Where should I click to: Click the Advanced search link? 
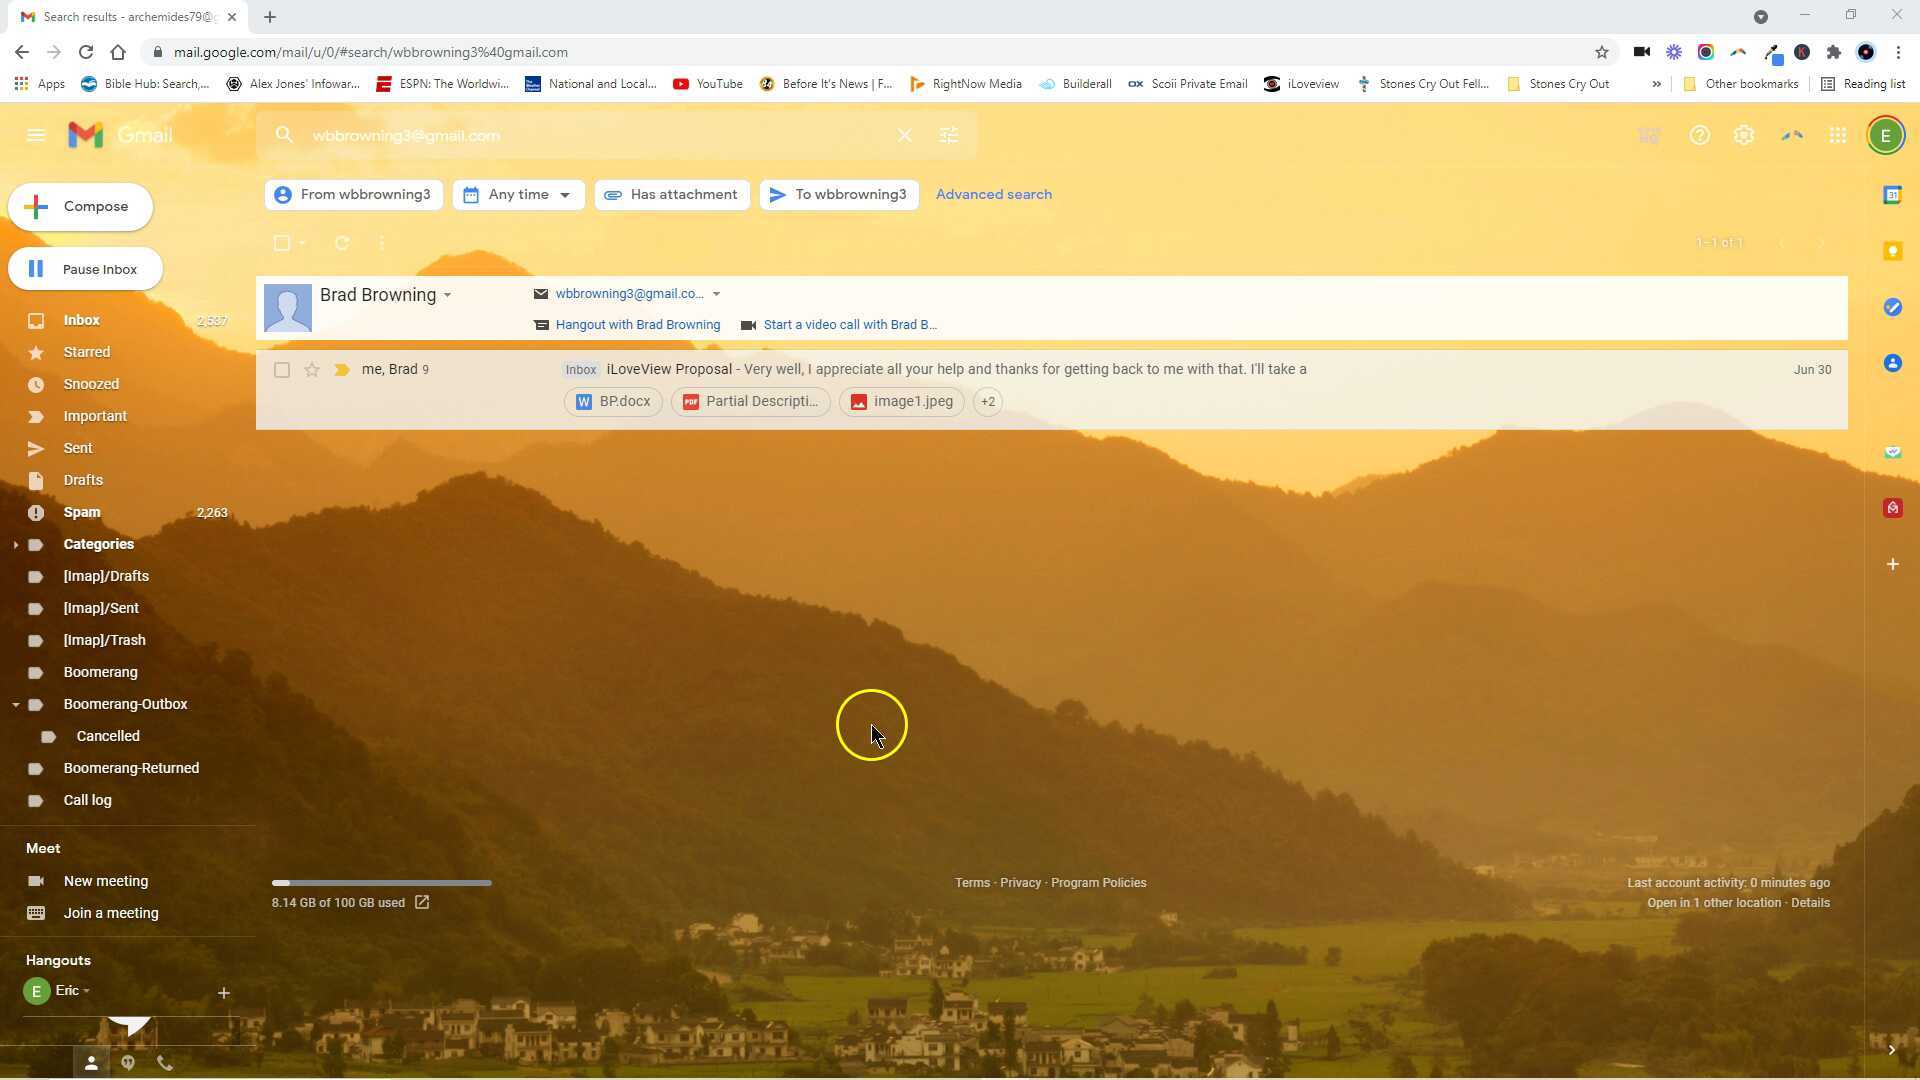[993, 195]
